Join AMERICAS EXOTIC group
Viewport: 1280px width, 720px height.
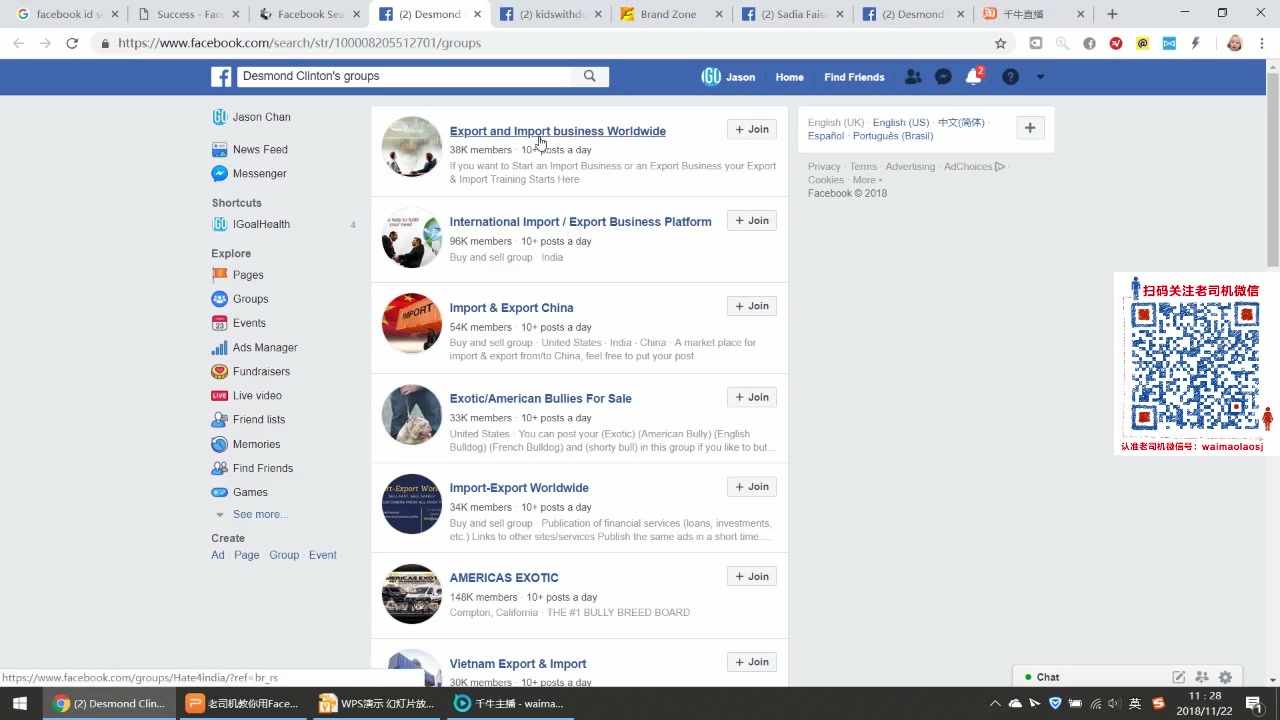pos(752,576)
